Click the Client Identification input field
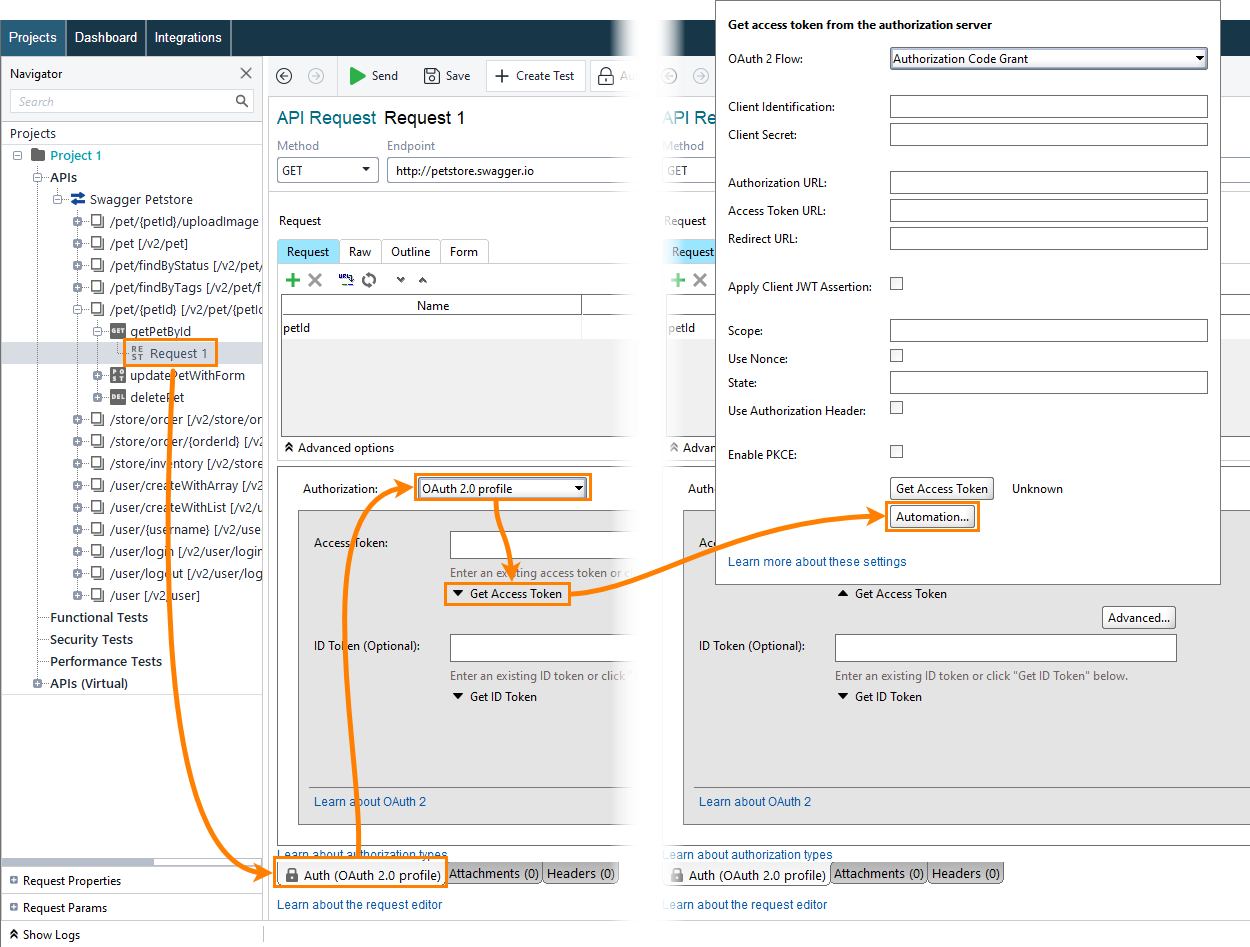1250x947 pixels. 1048,107
